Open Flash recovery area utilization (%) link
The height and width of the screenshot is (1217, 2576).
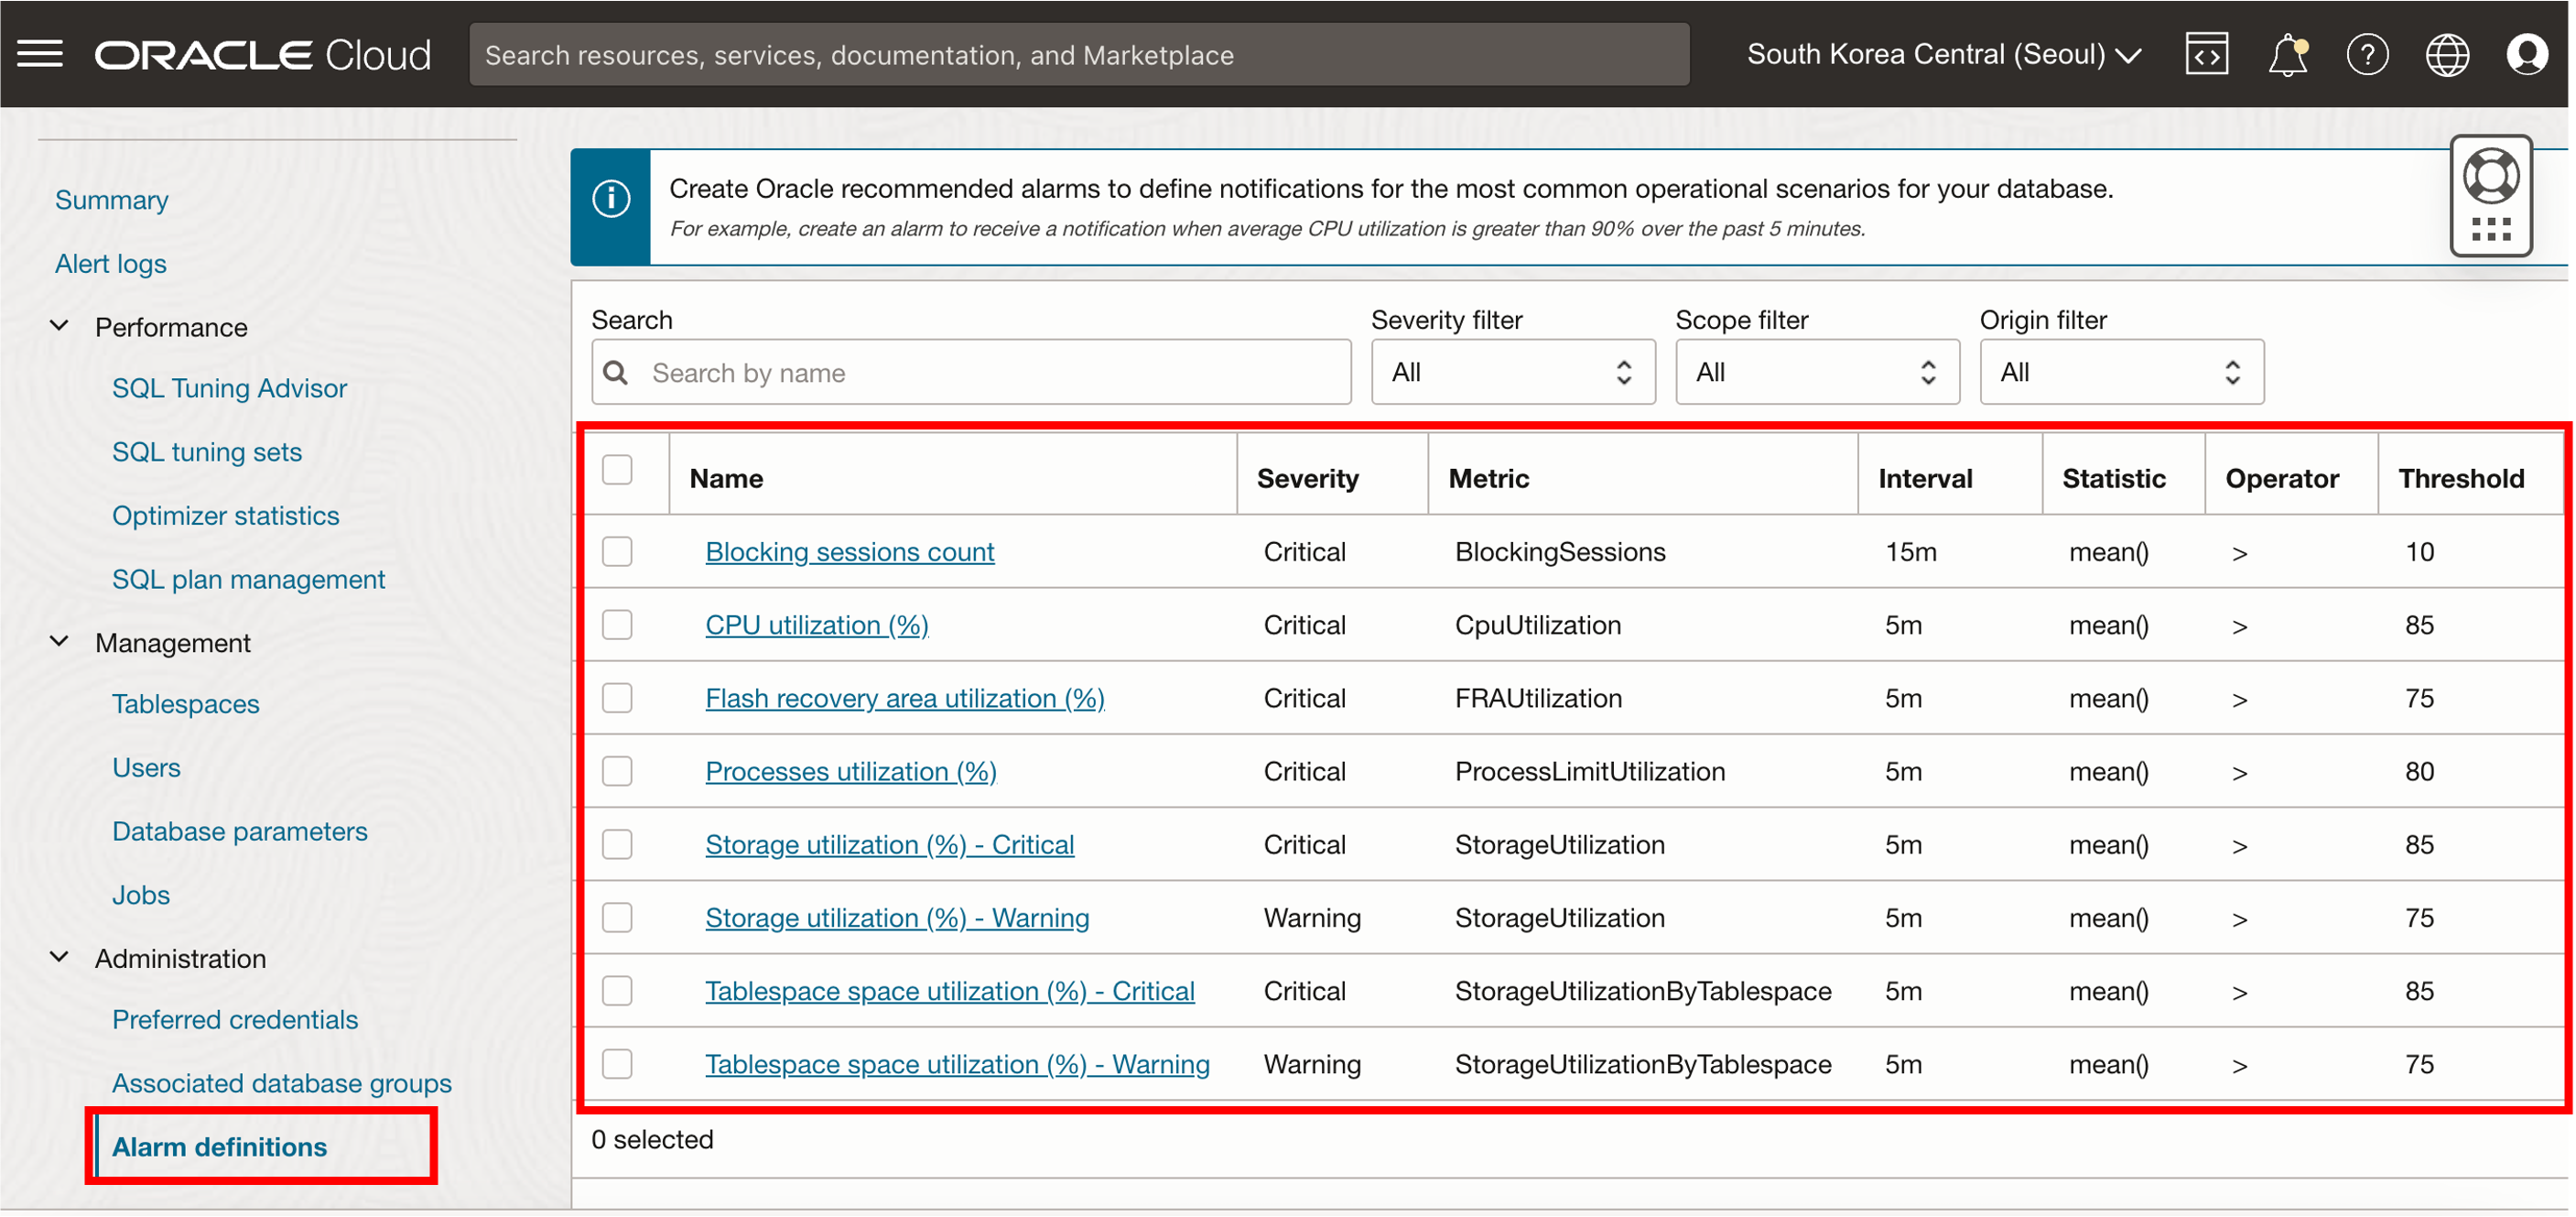pyautogui.click(x=904, y=698)
